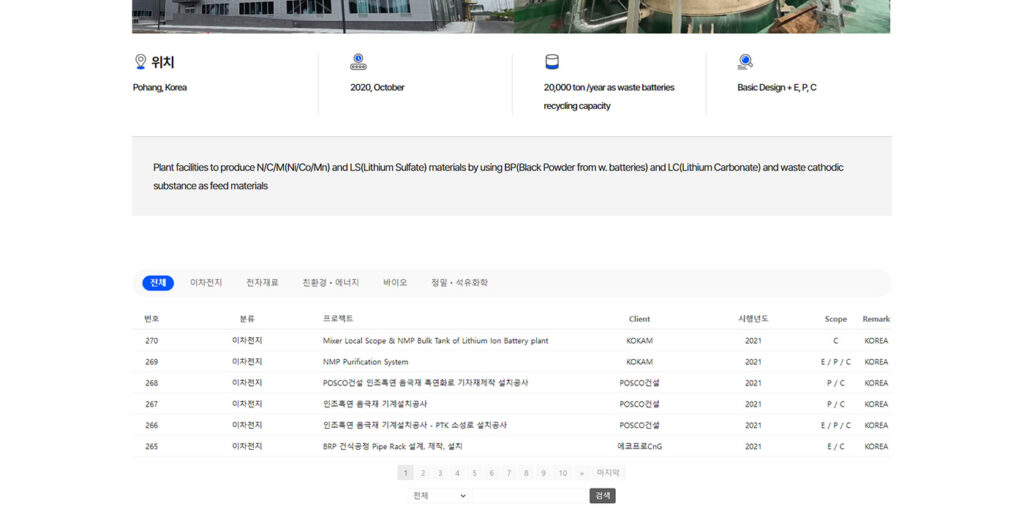The image size is (1024, 520).
Task: Click the location pin icon beside 위치
Action: tap(140, 62)
